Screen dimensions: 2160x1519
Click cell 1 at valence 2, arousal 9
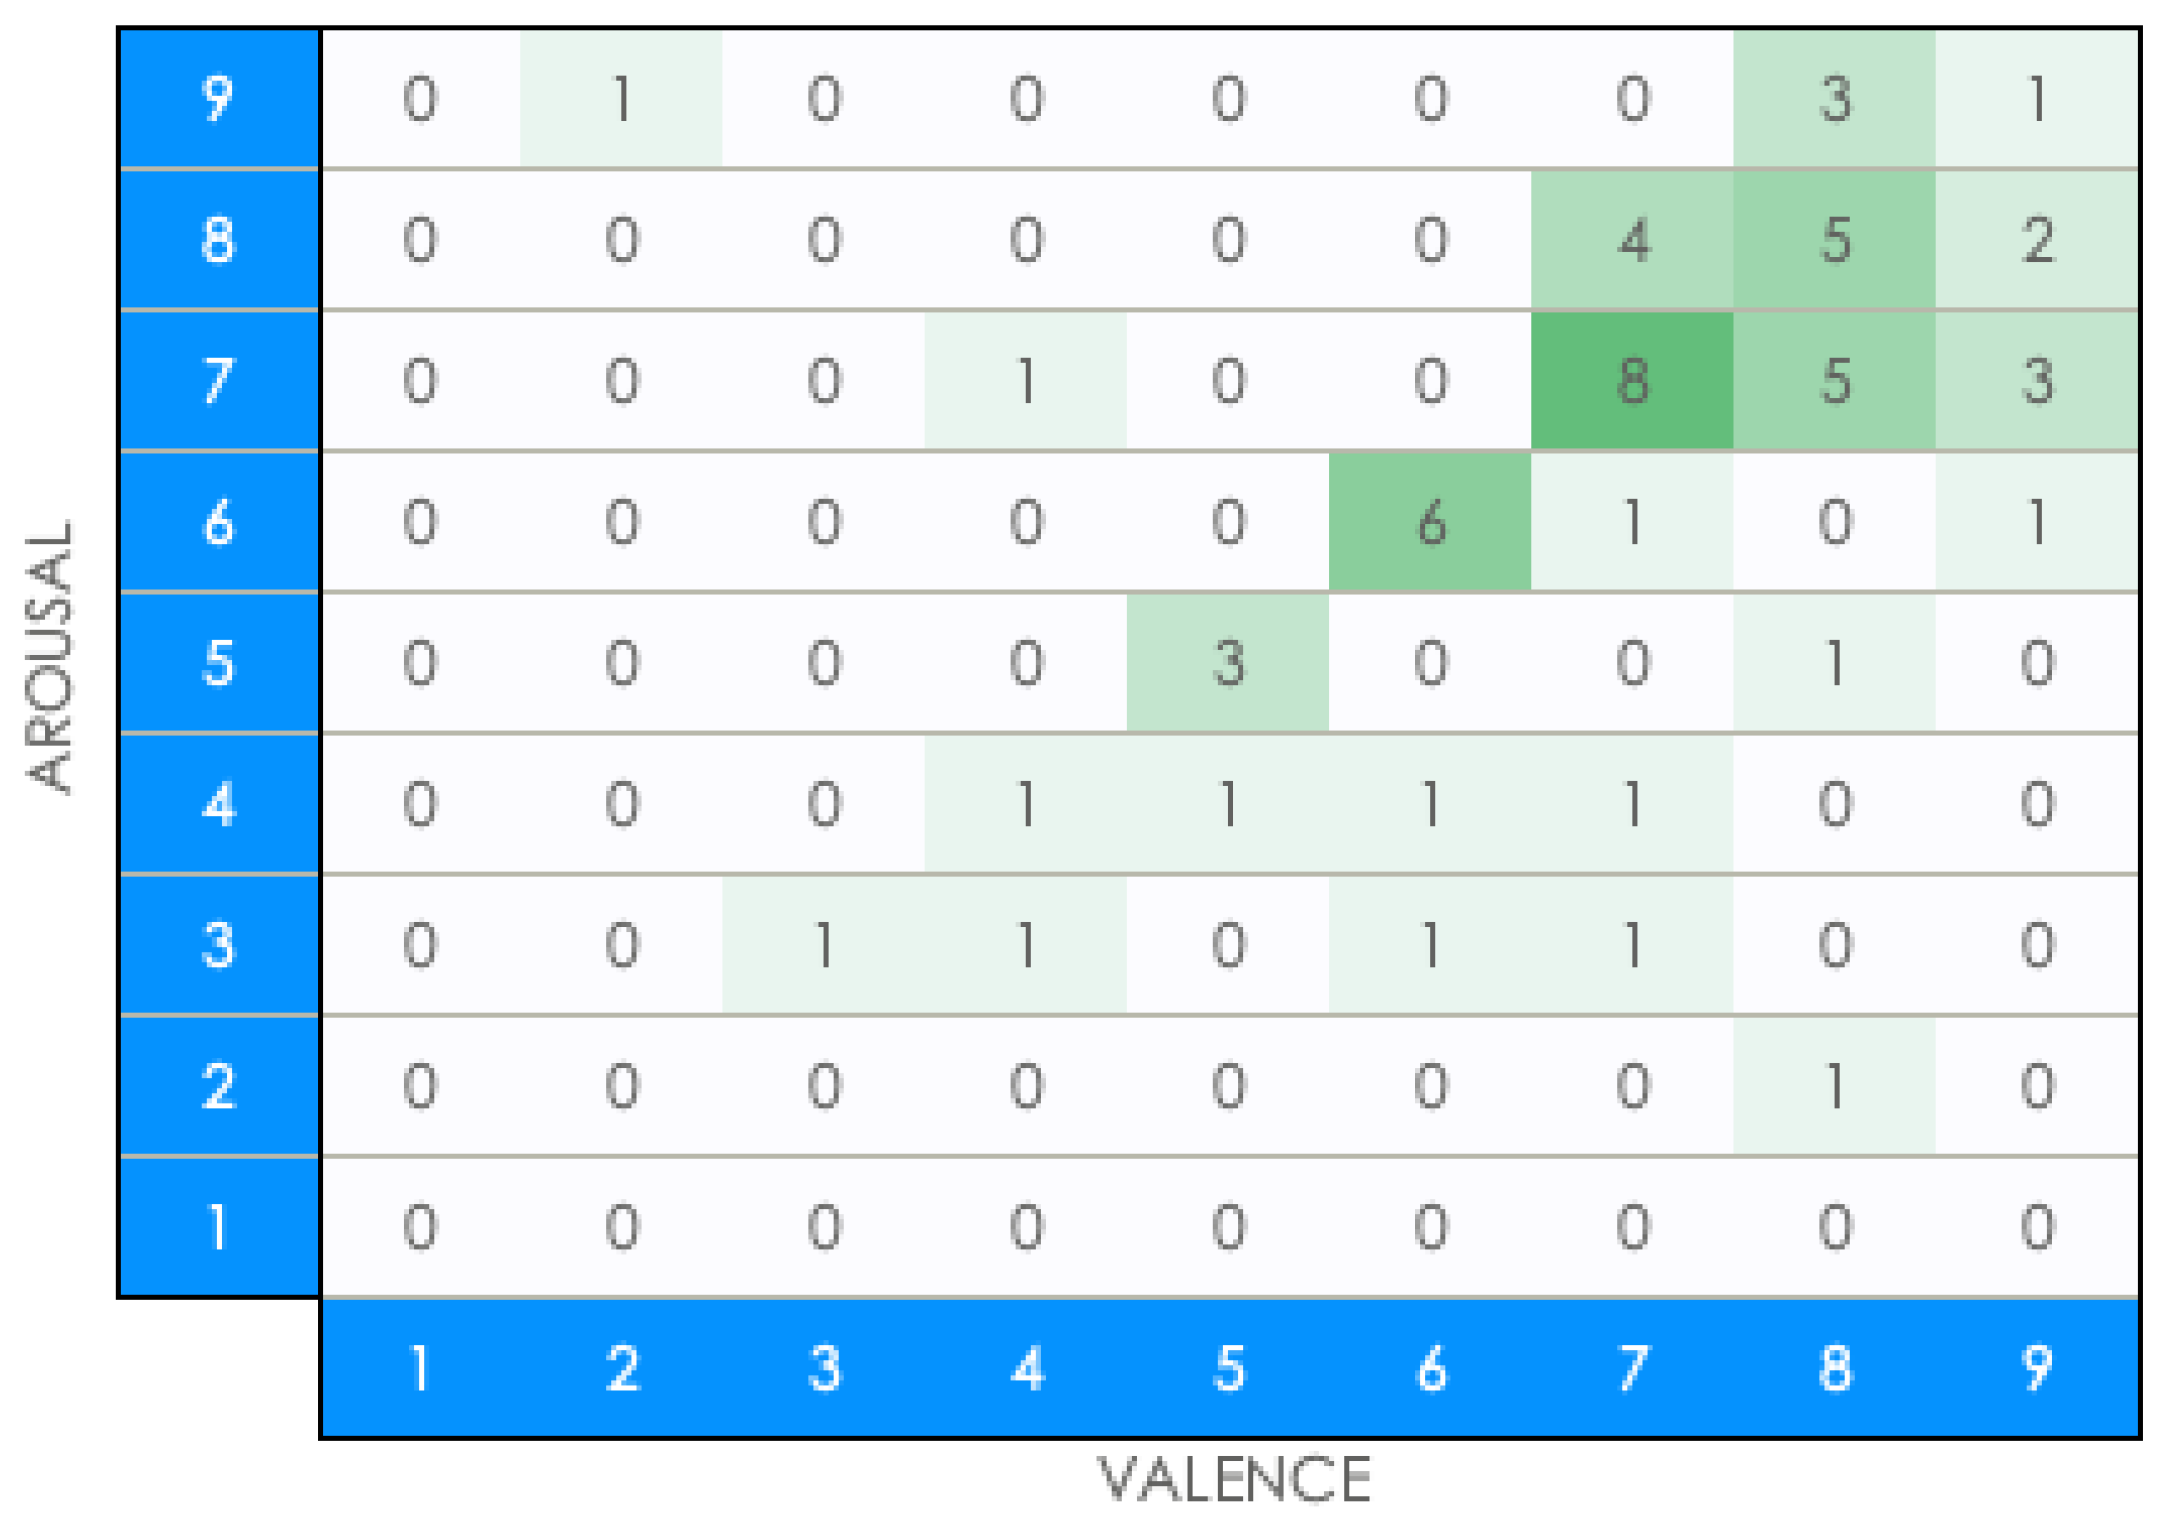point(621,98)
